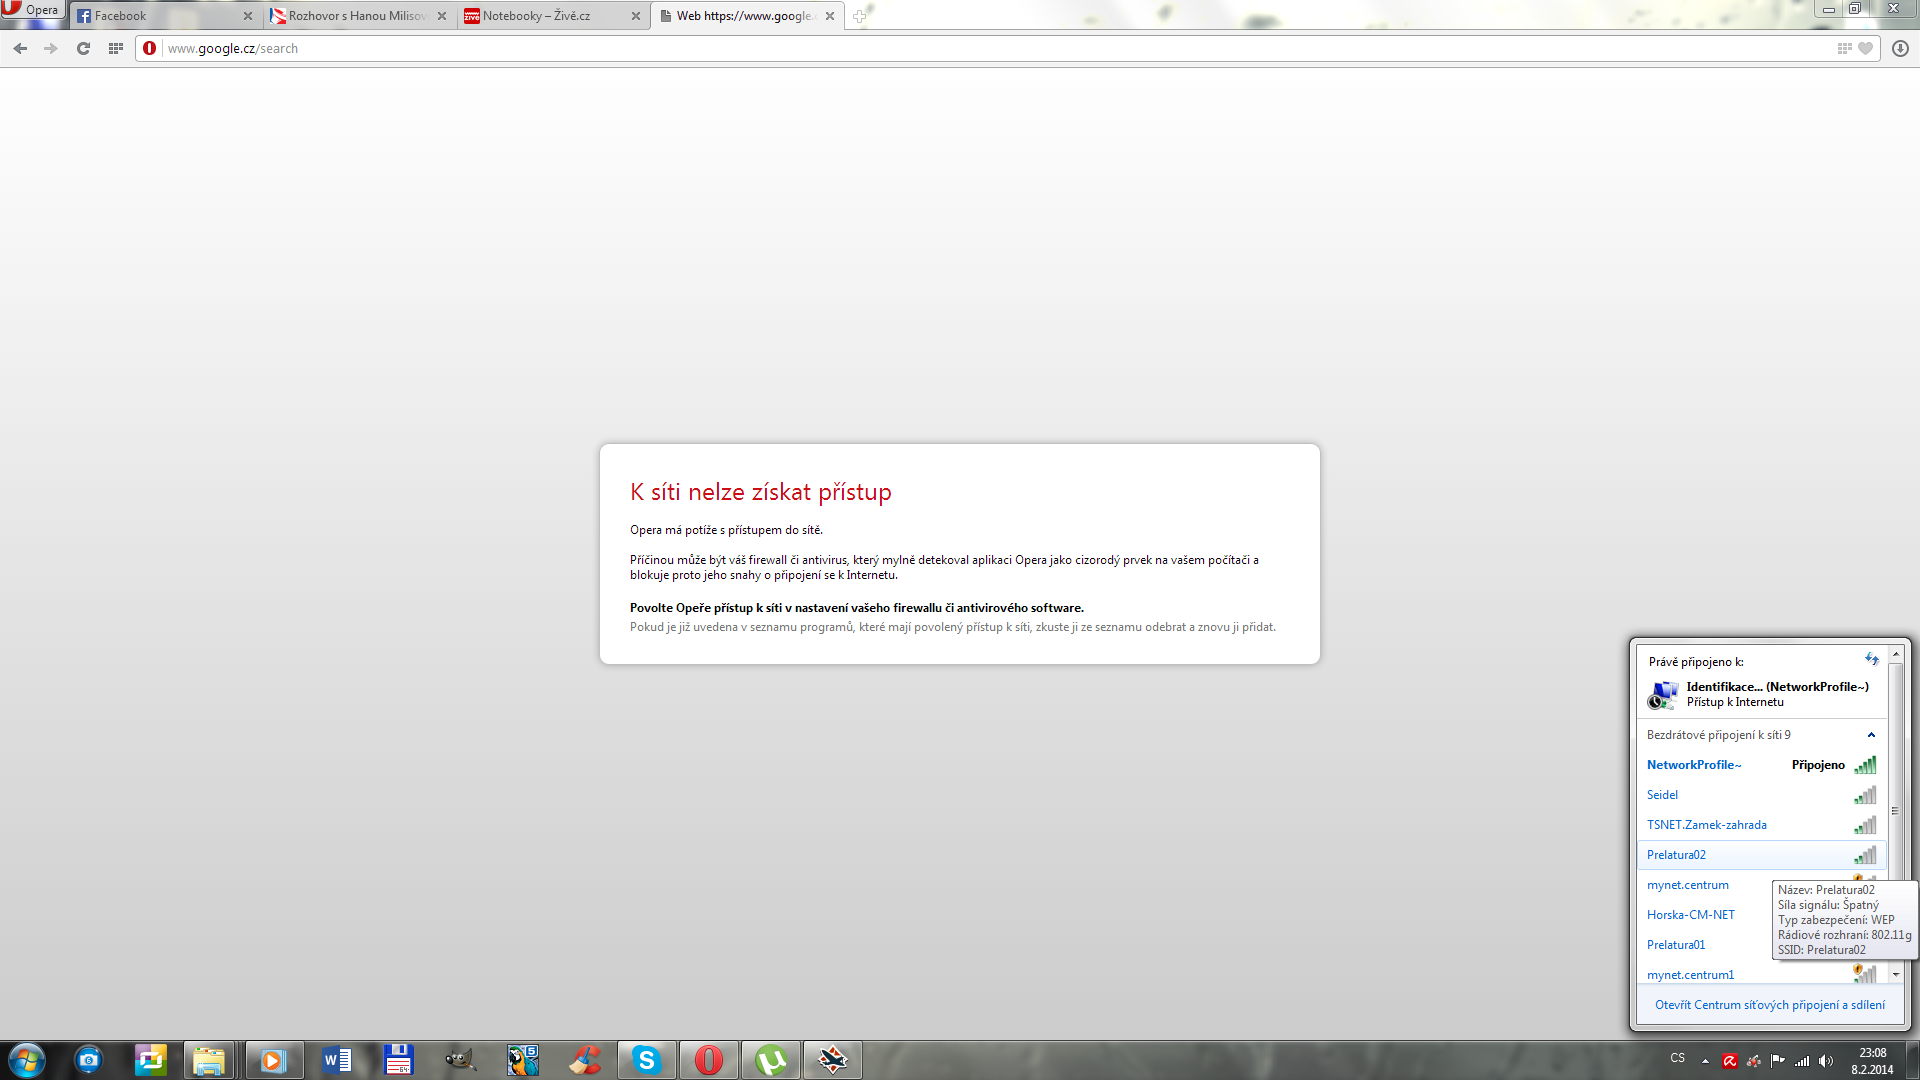Collapse the wireless connection section chevron
Viewport: 1920px width, 1080px height.
coord(1871,735)
